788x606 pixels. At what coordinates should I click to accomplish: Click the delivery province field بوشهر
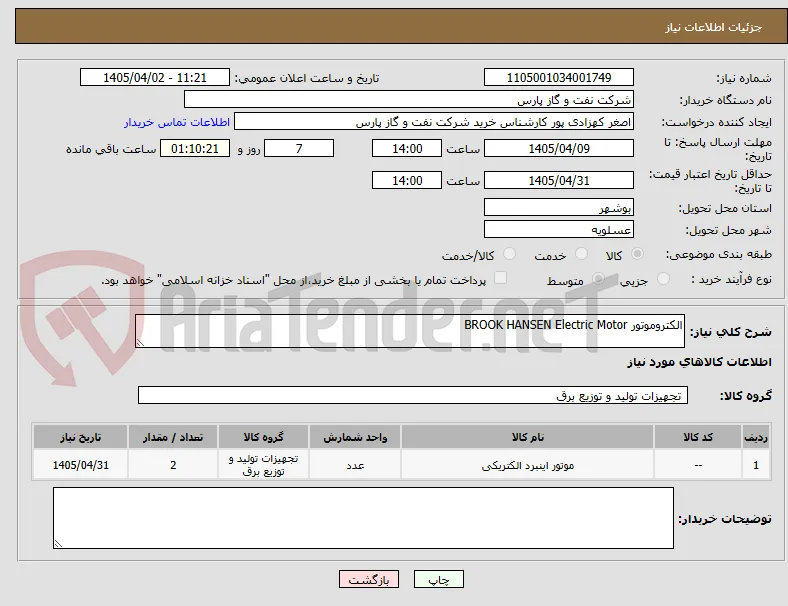coord(559,208)
